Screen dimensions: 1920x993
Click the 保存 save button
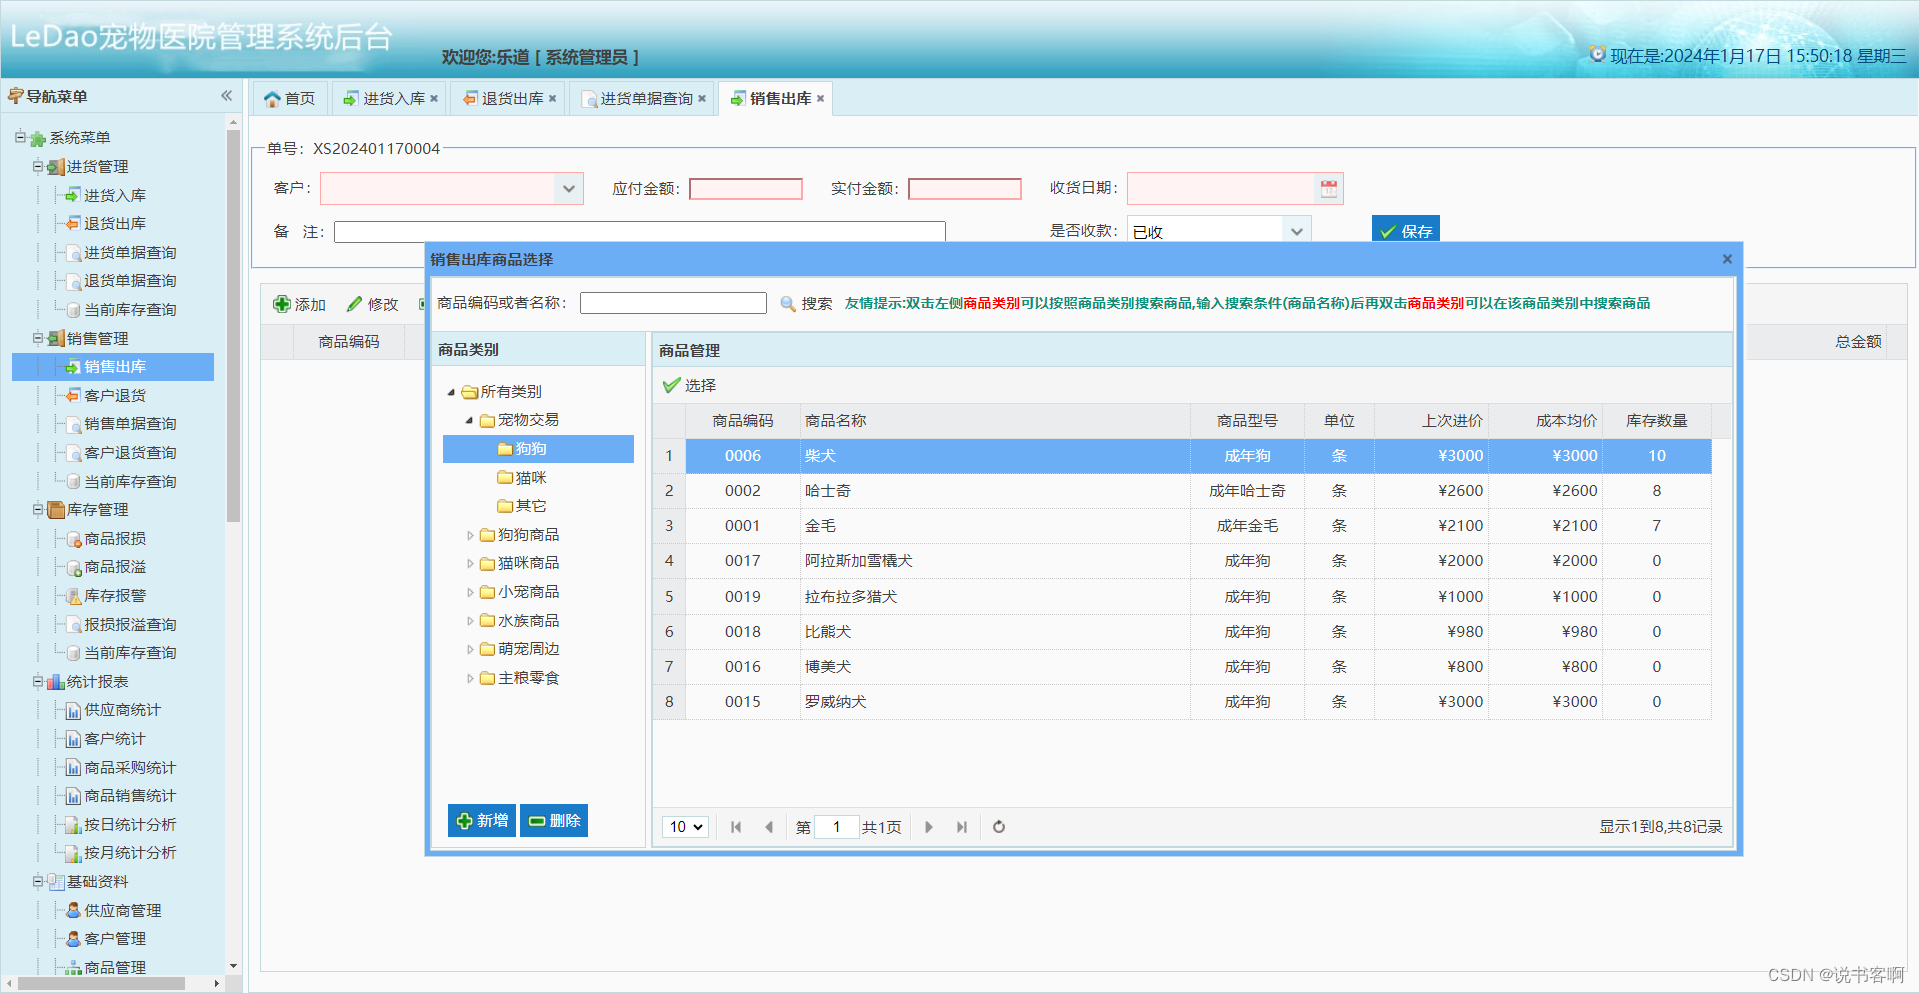(1405, 230)
